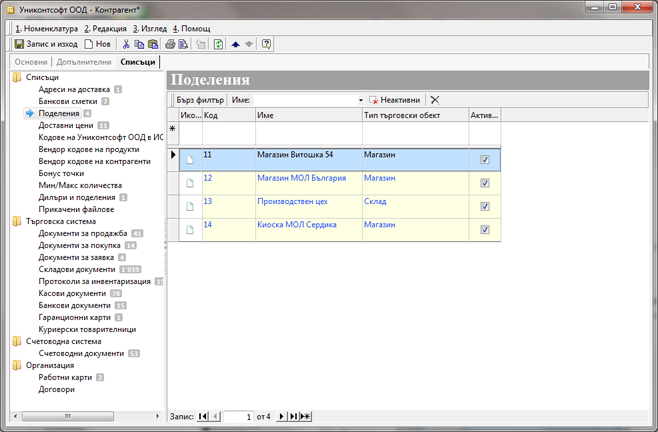Click the Print printer icon
Viewport: 658px width, 432px height.
(x=170, y=44)
